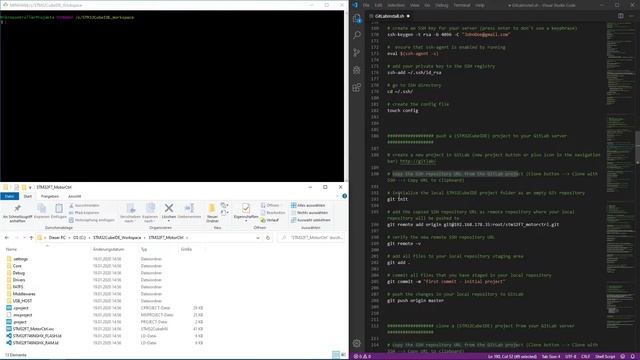
Task: Click the UTF-8 encoding in status bar
Action: coord(570,356)
